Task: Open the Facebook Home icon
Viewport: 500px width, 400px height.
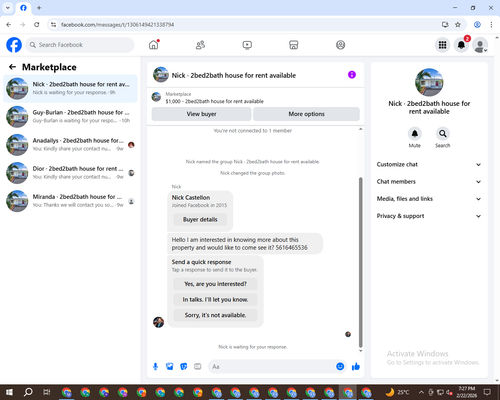Action: (x=154, y=45)
